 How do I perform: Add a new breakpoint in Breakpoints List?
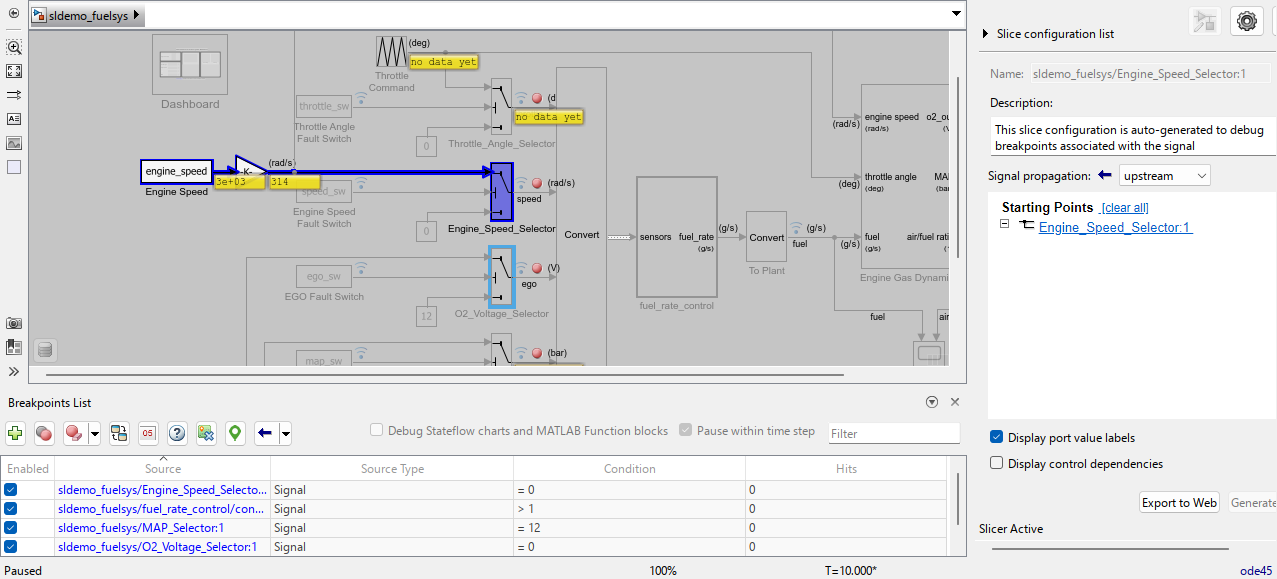(15, 433)
